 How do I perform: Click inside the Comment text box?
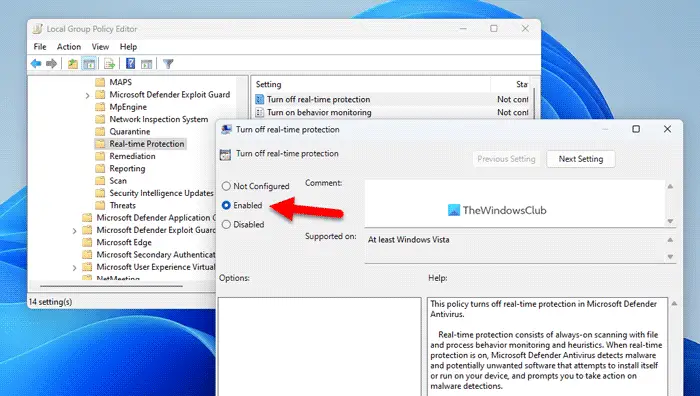point(515,203)
